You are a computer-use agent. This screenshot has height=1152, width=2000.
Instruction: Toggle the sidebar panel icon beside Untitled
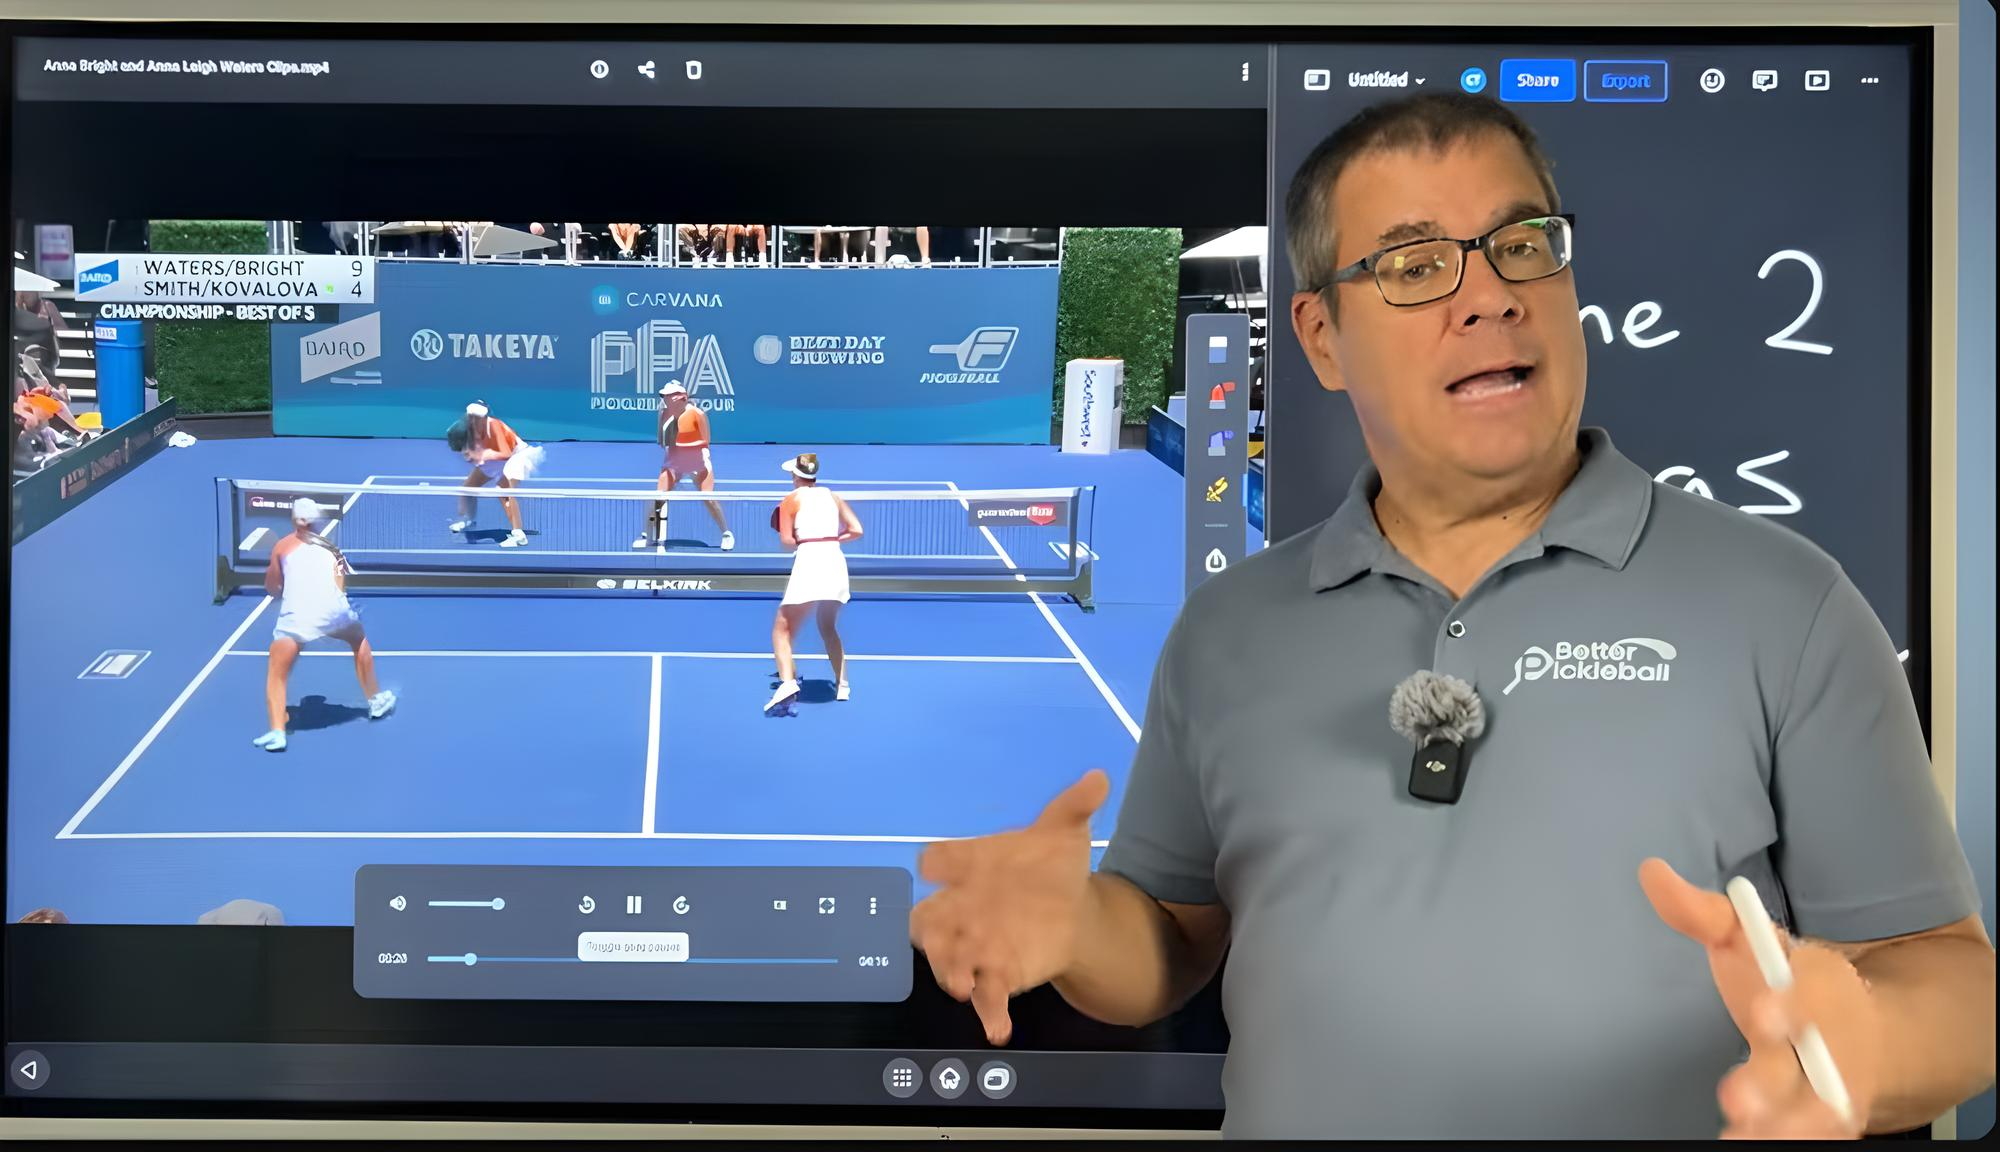[x=1317, y=80]
